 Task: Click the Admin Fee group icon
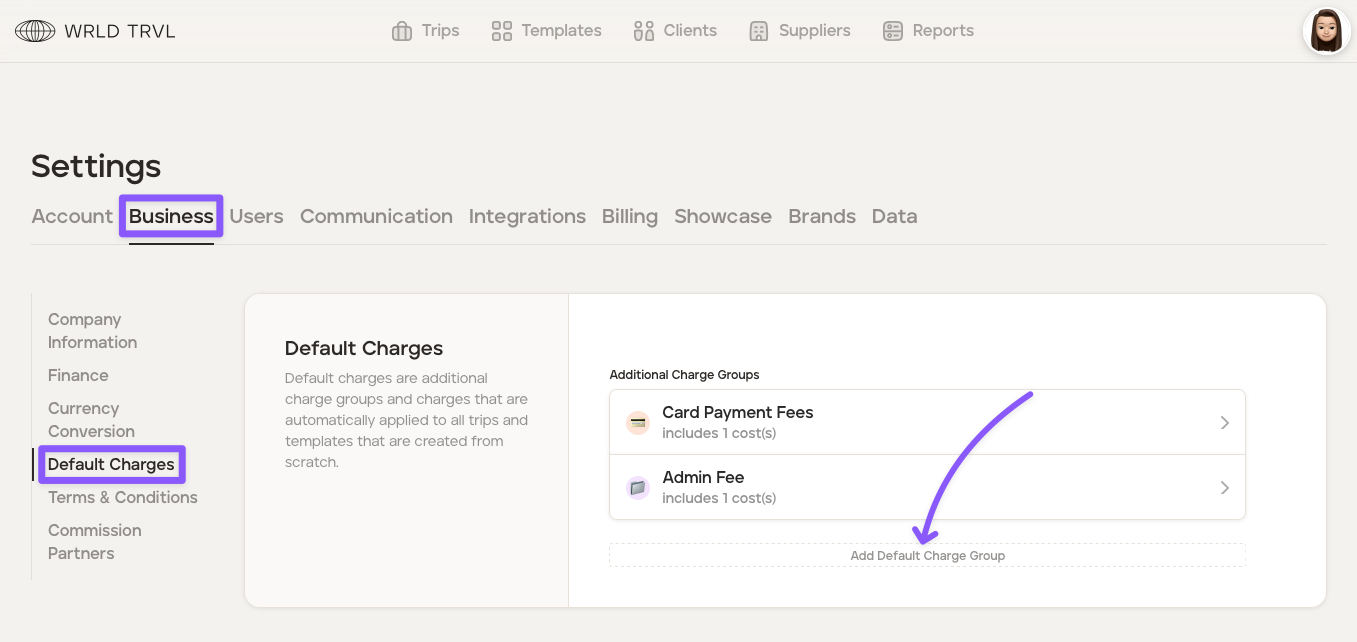point(637,488)
